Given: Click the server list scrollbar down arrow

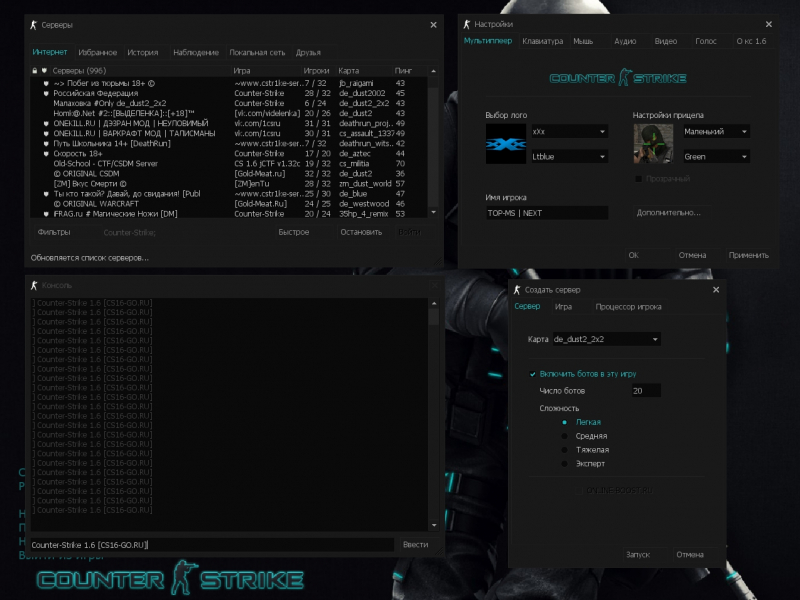Looking at the screenshot, I should pyautogui.click(x=434, y=213).
